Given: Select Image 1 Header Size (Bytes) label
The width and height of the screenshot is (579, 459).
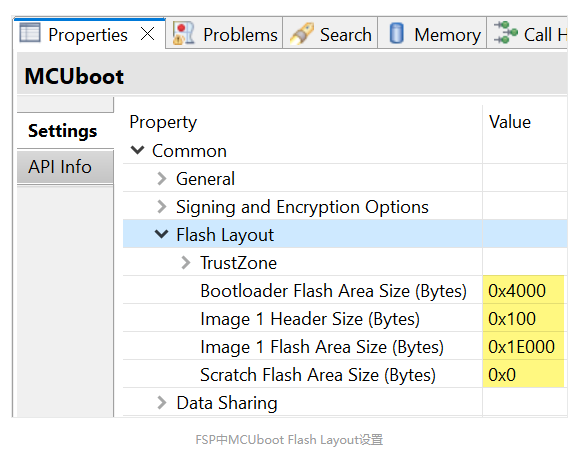Looking at the screenshot, I should [x=310, y=319].
